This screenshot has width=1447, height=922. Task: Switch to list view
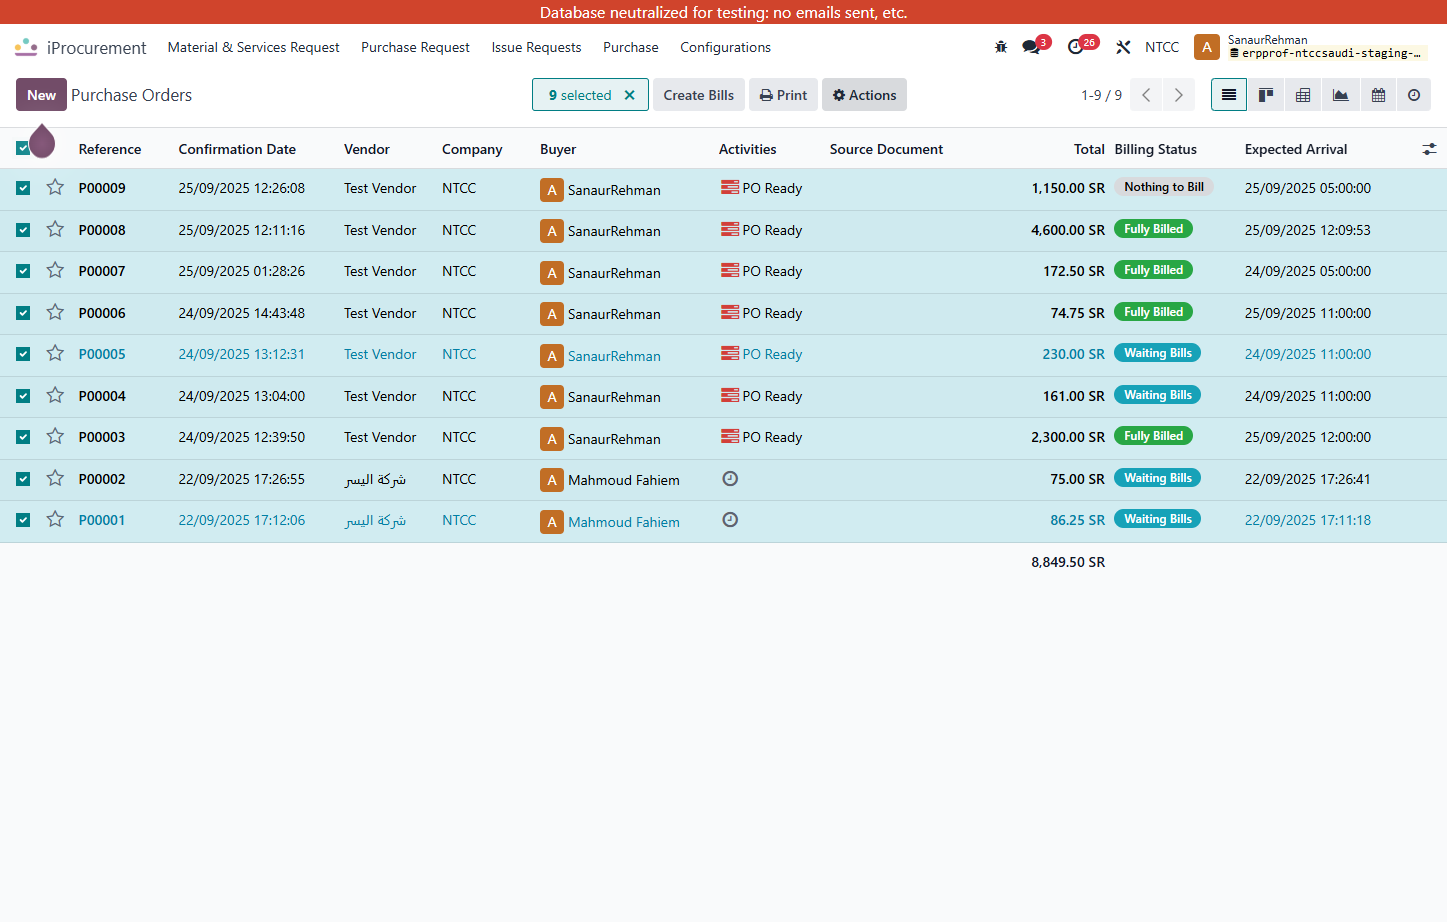pos(1229,95)
